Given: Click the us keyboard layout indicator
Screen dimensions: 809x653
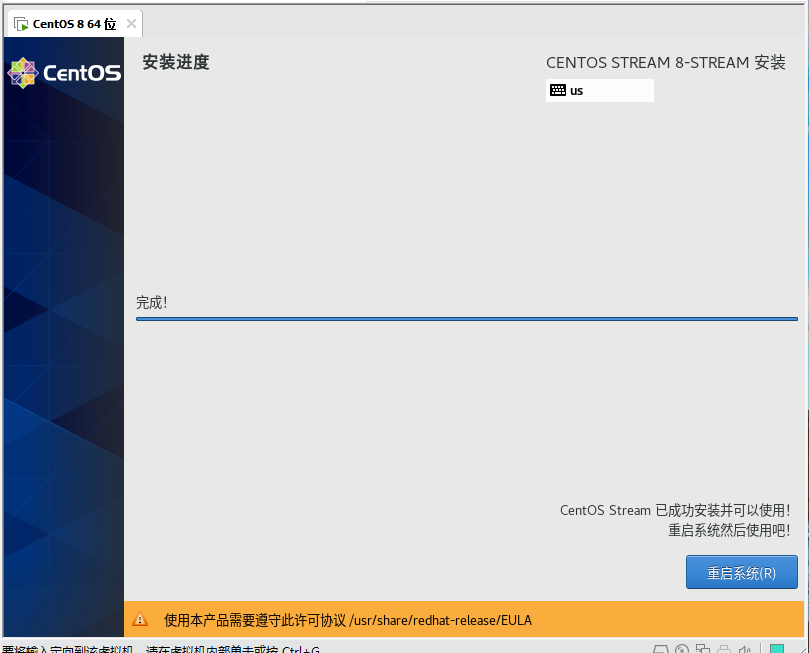Looking at the screenshot, I should click(x=599, y=90).
